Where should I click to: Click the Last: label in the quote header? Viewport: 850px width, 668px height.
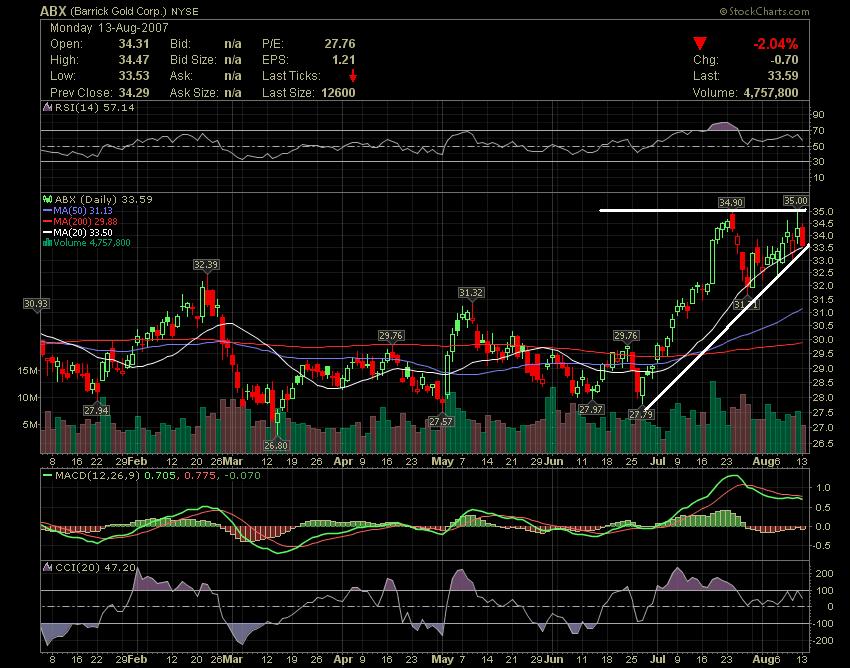(706, 76)
